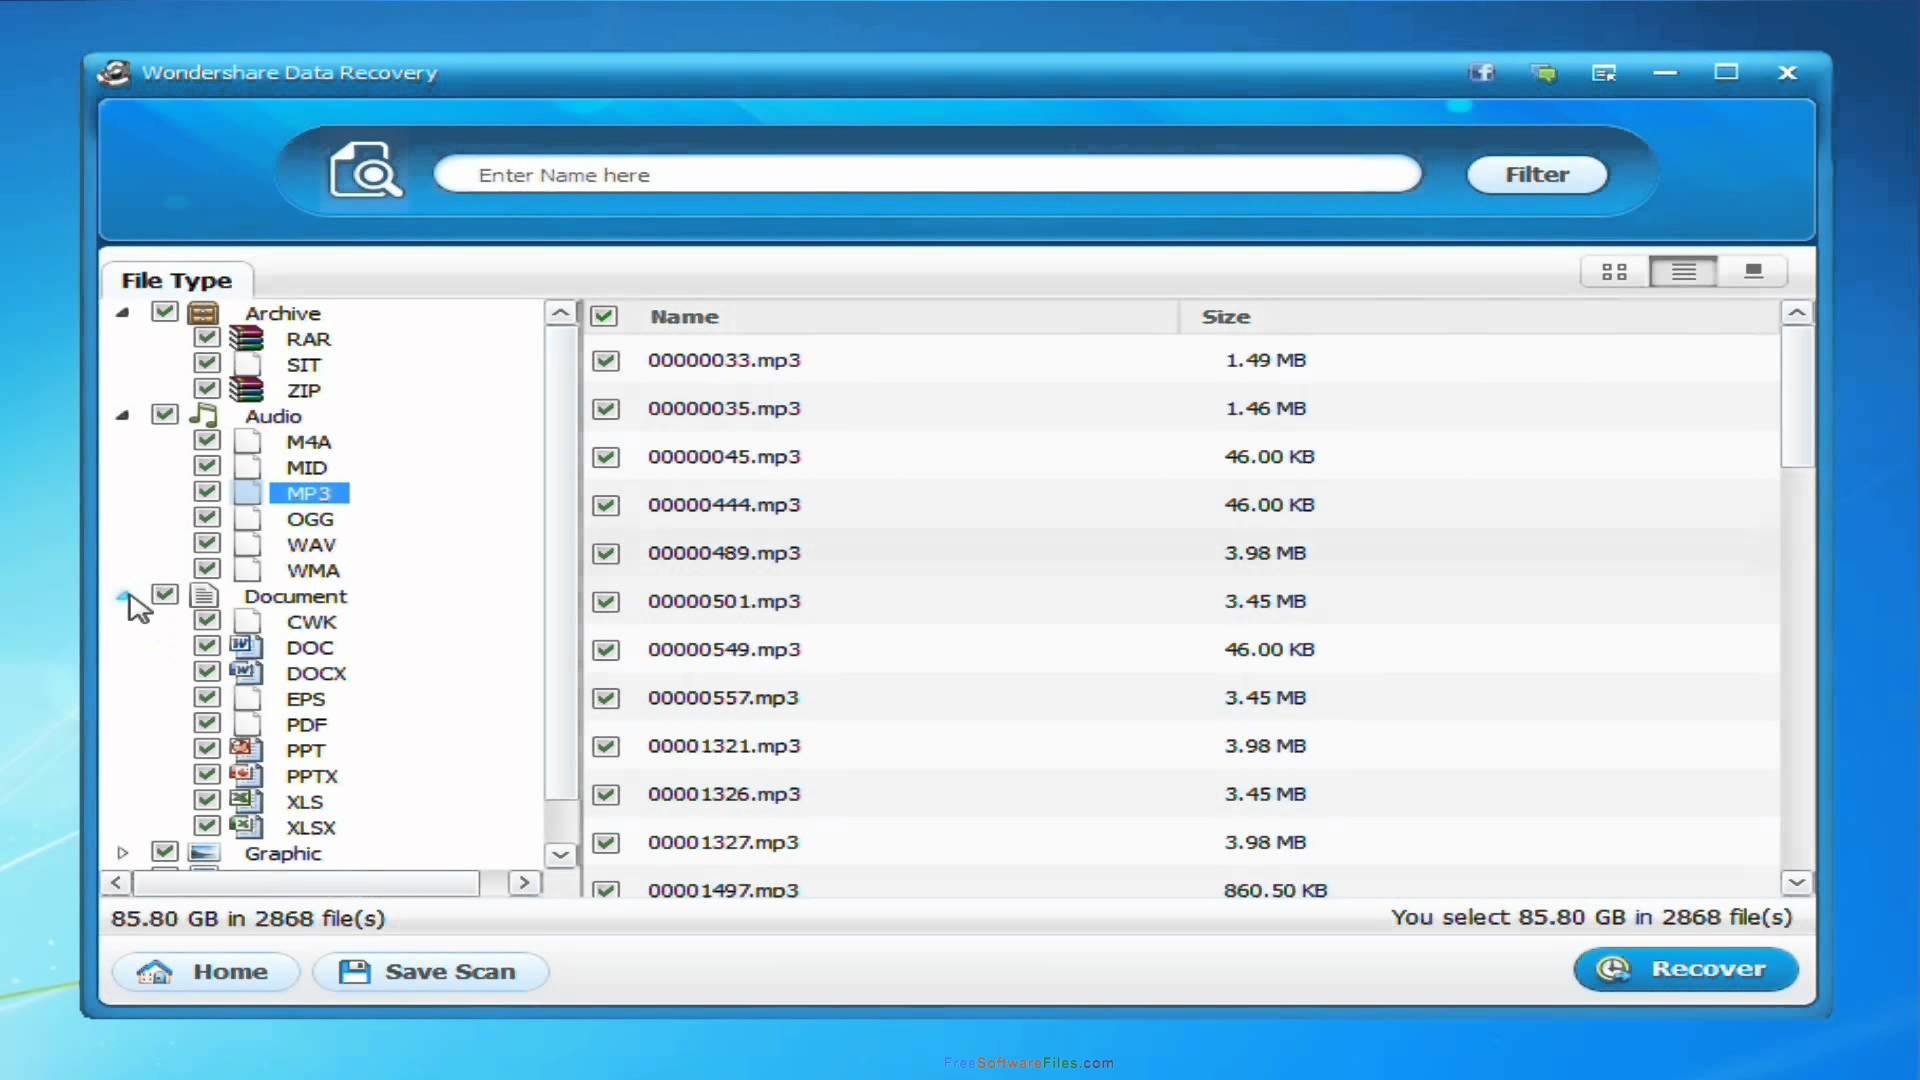Switch to detailed list view icon
Viewport: 1920px width, 1080px height.
pyautogui.click(x=1684, y=272)
